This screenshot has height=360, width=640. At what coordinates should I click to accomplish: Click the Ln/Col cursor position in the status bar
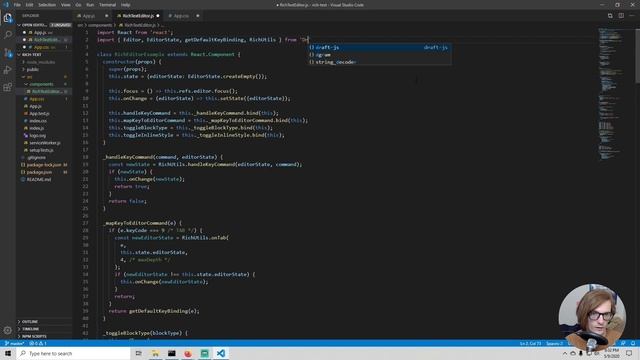click(x=531, y=344)
